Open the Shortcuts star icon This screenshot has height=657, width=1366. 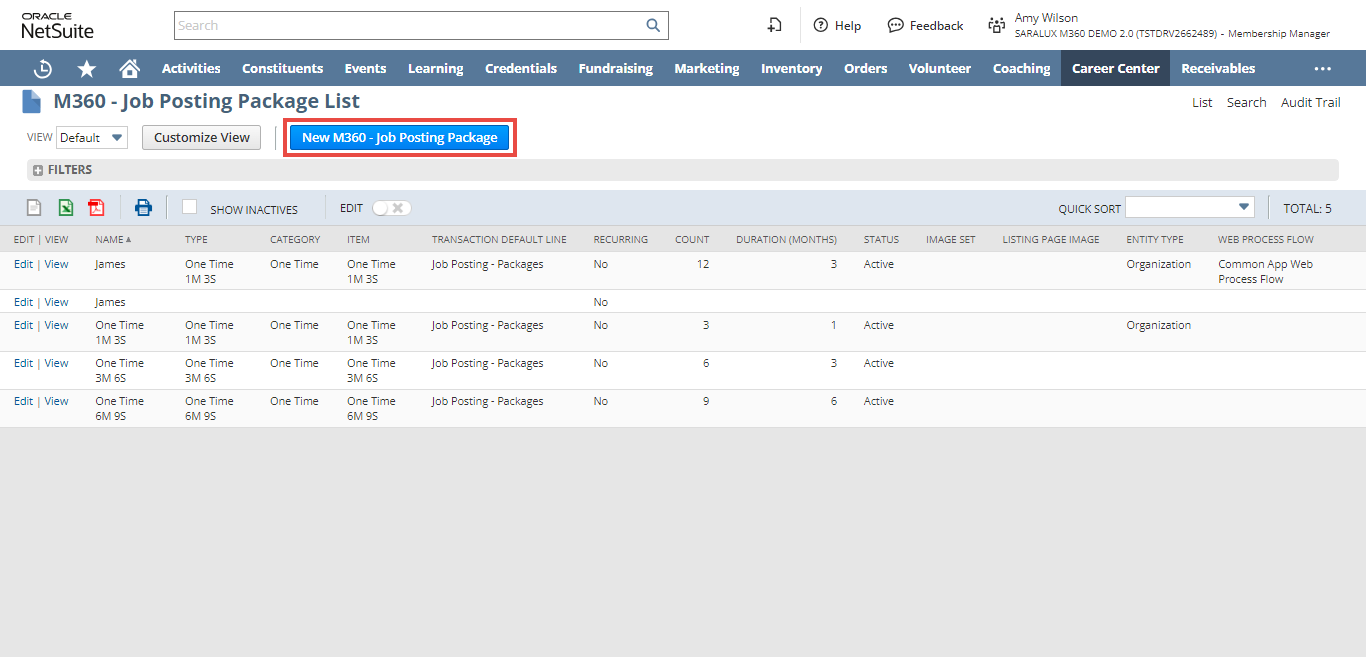pyautogui.click(x=87, y=69)
